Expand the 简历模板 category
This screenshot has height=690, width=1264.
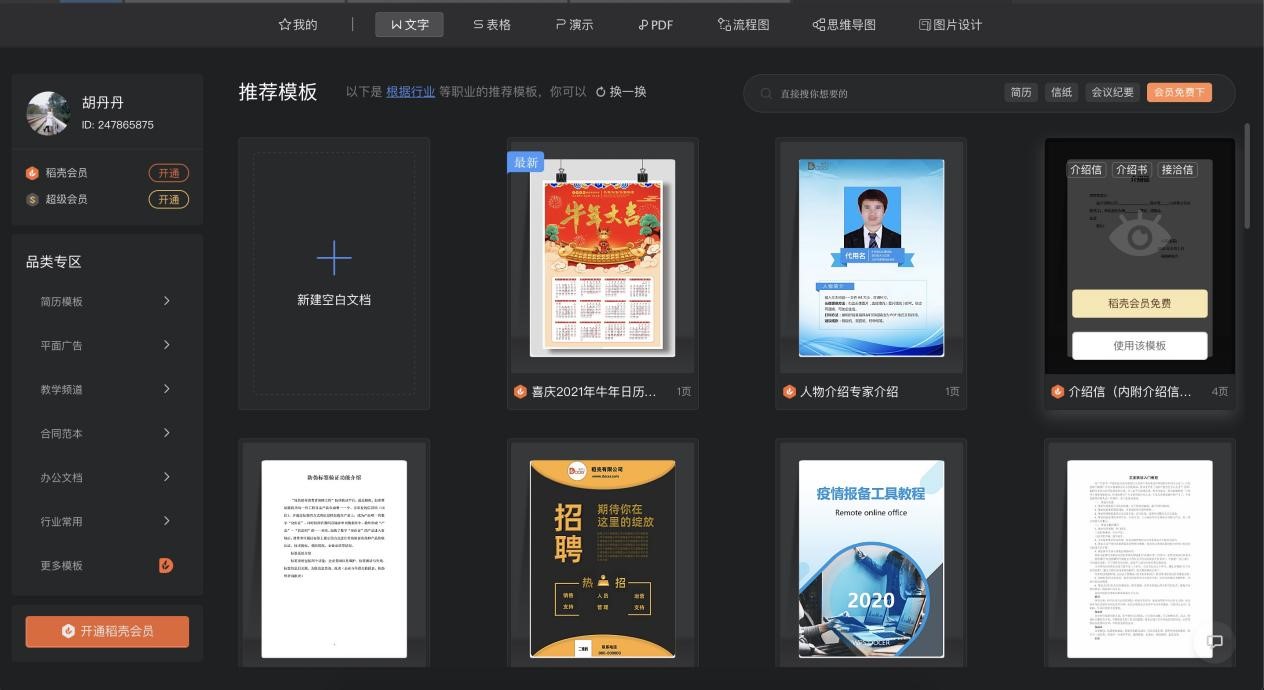[x=166, y=301]
